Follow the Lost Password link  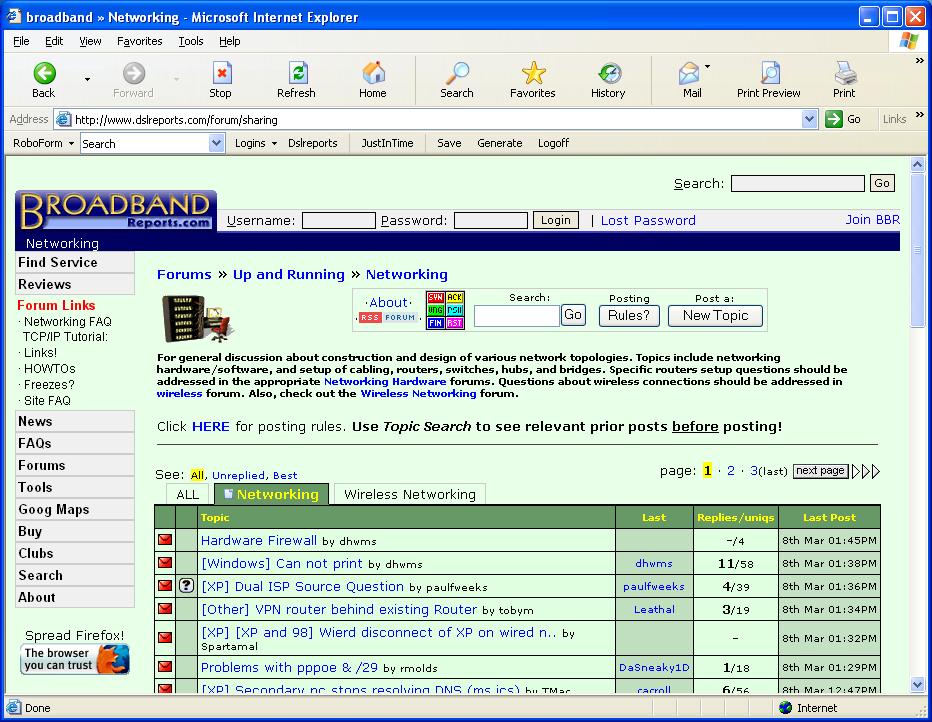(x=647, y=220)
